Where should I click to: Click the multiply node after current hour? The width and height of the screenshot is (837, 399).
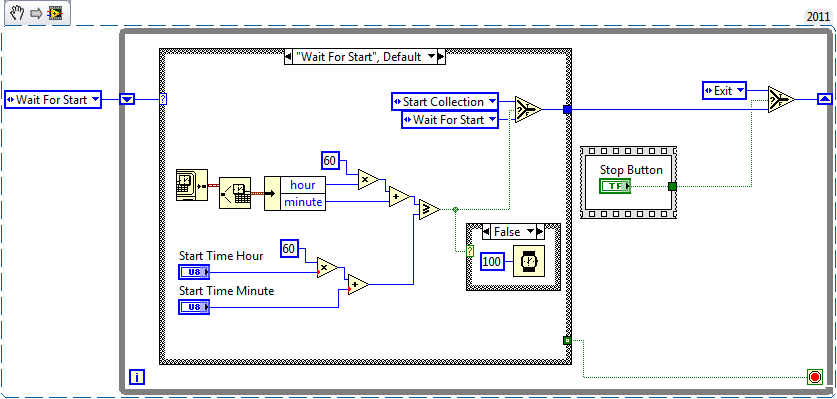[x=368, y=180]
